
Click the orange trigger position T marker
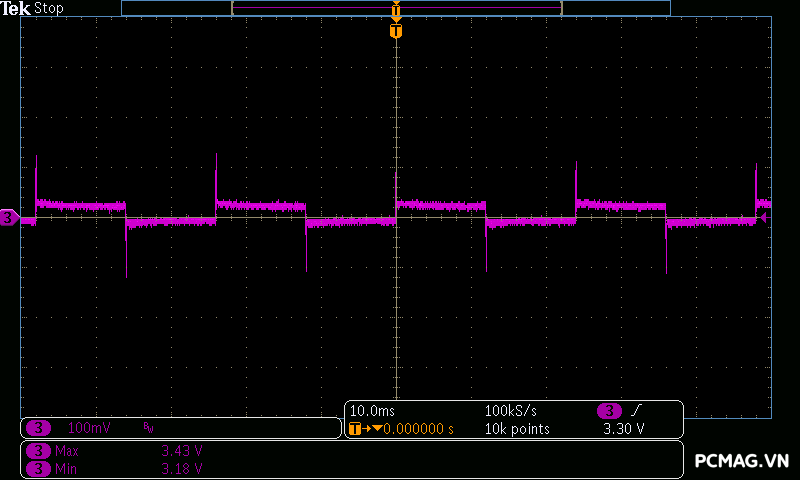click(x=396, y=31)
